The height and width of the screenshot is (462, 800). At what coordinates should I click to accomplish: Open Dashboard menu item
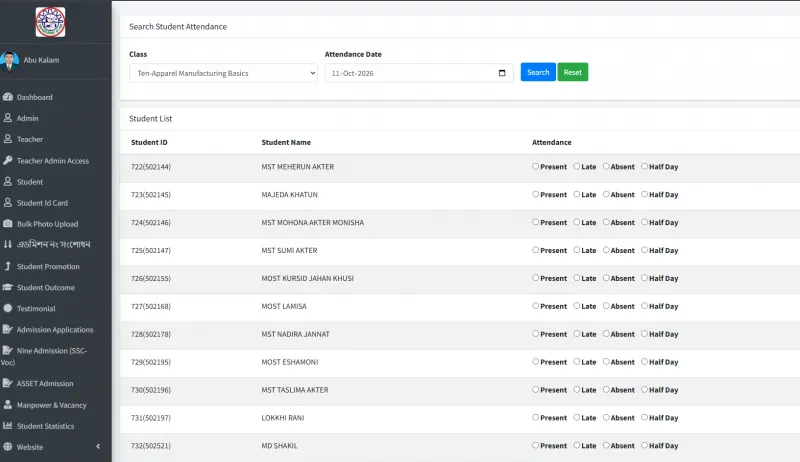tap(35, 97)
